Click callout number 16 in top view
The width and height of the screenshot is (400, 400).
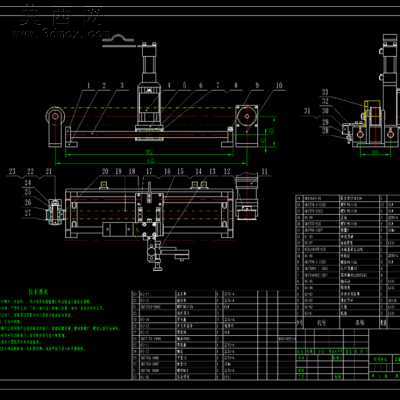(x=167, y=171)
